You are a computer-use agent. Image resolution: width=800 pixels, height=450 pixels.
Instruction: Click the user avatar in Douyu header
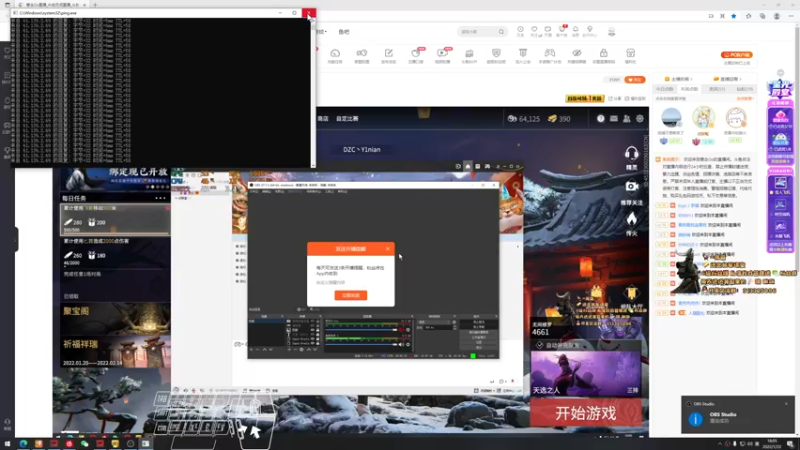click(x=611, y=32)
